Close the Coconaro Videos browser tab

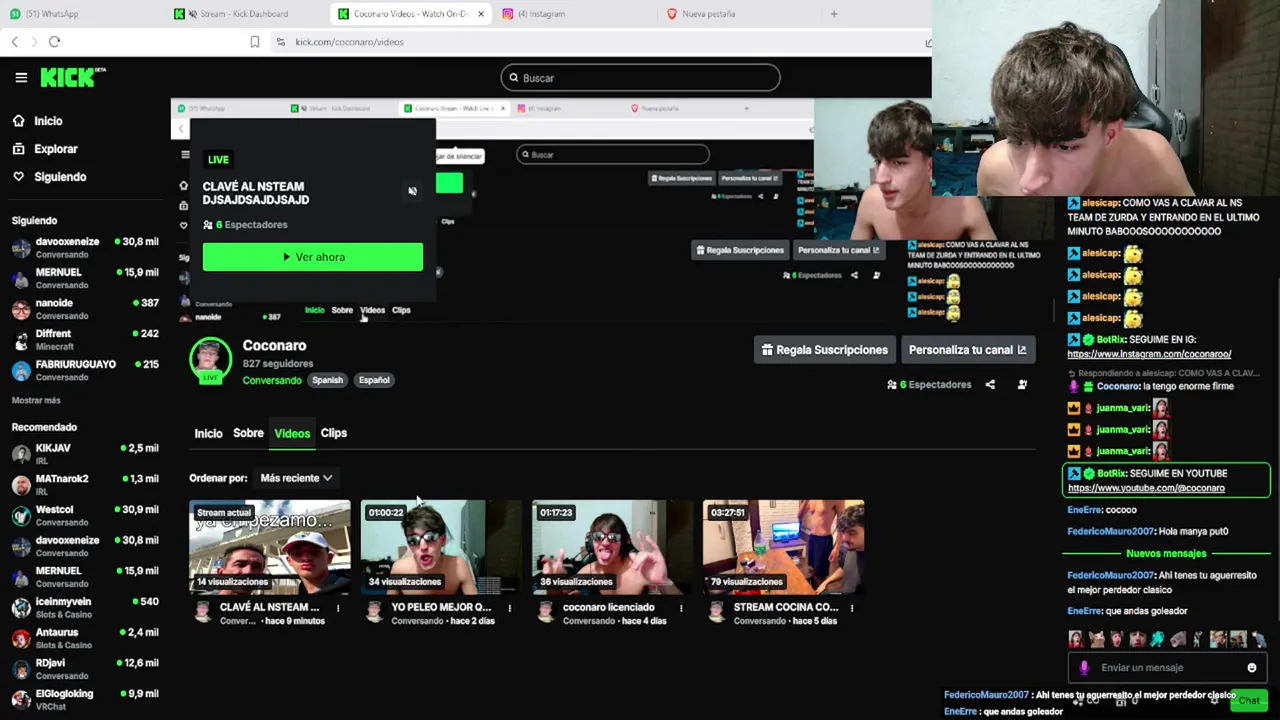coord(481,14)
